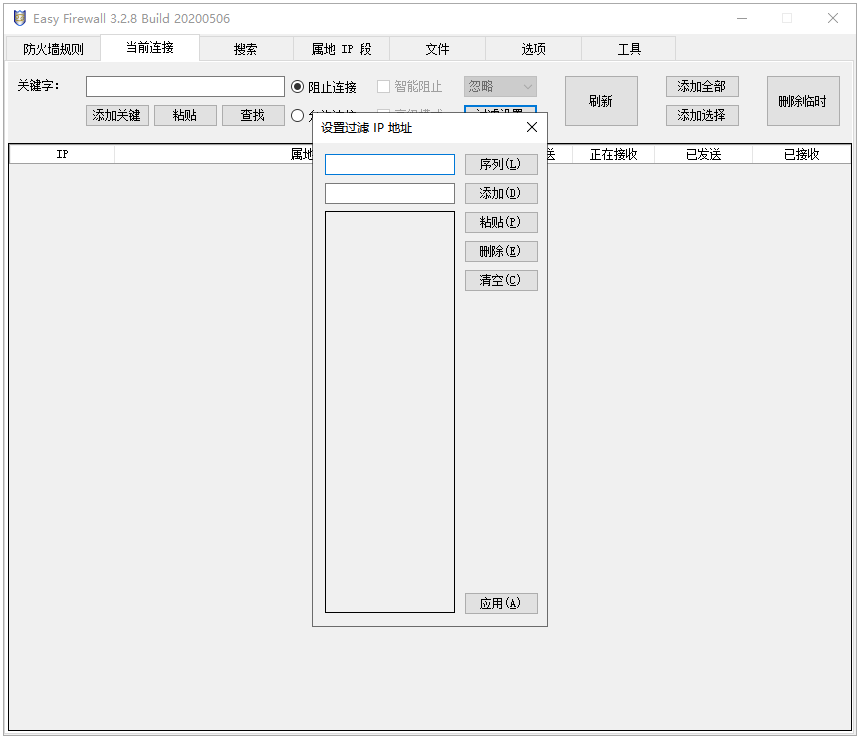Open the 属地 IP 段 tab

342,49
